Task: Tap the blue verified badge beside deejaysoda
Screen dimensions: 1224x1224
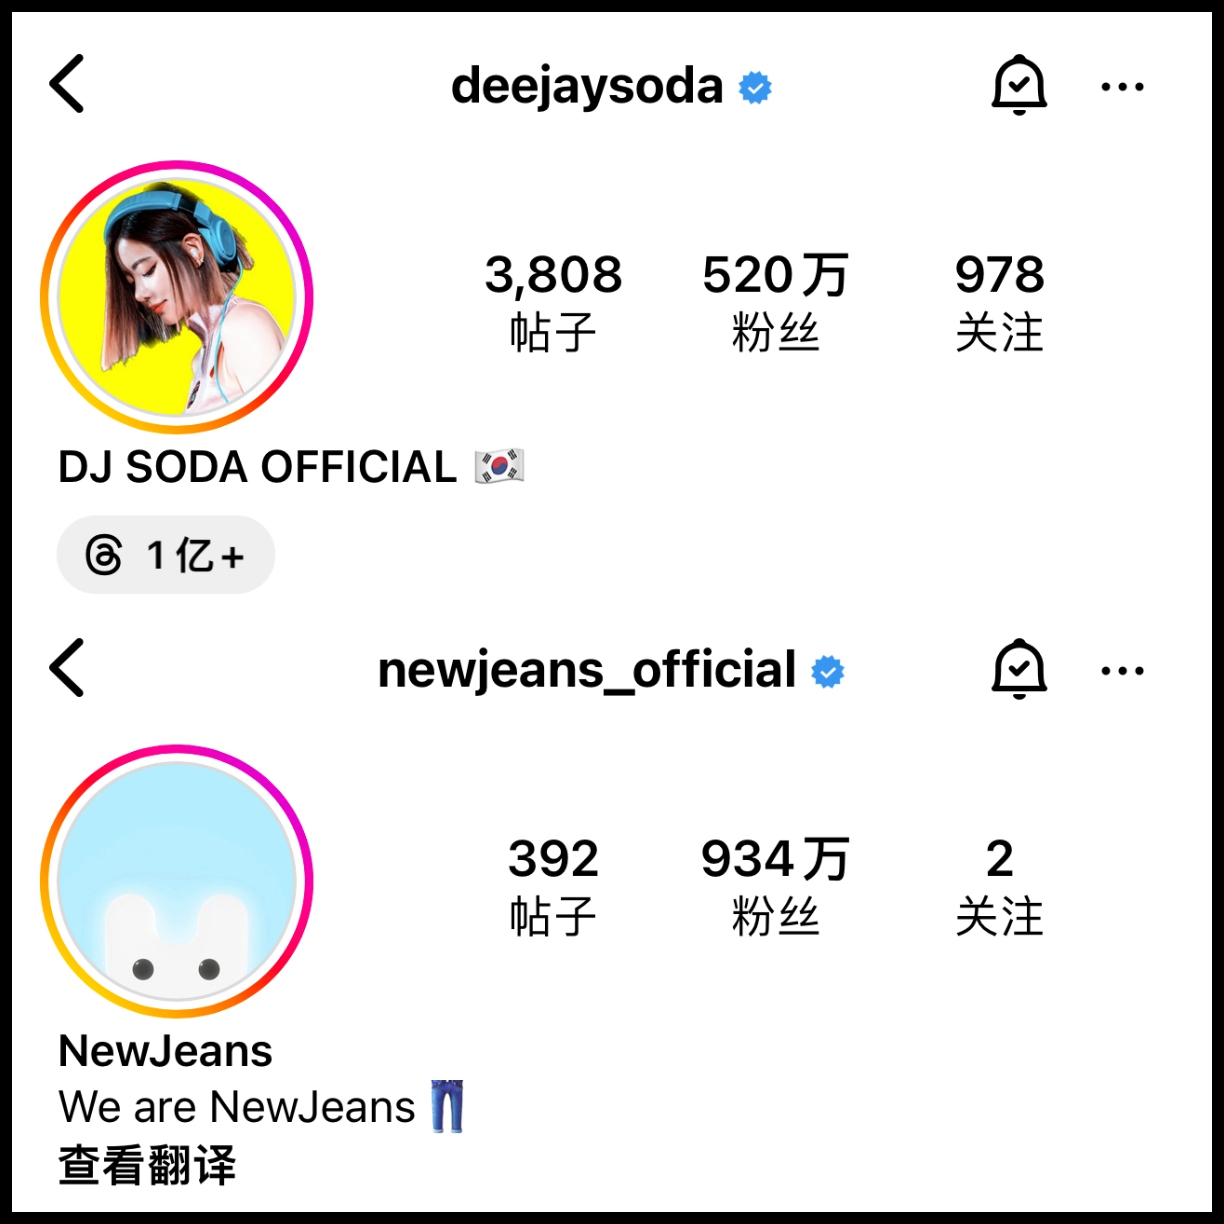Action: [x=755, y=88]
